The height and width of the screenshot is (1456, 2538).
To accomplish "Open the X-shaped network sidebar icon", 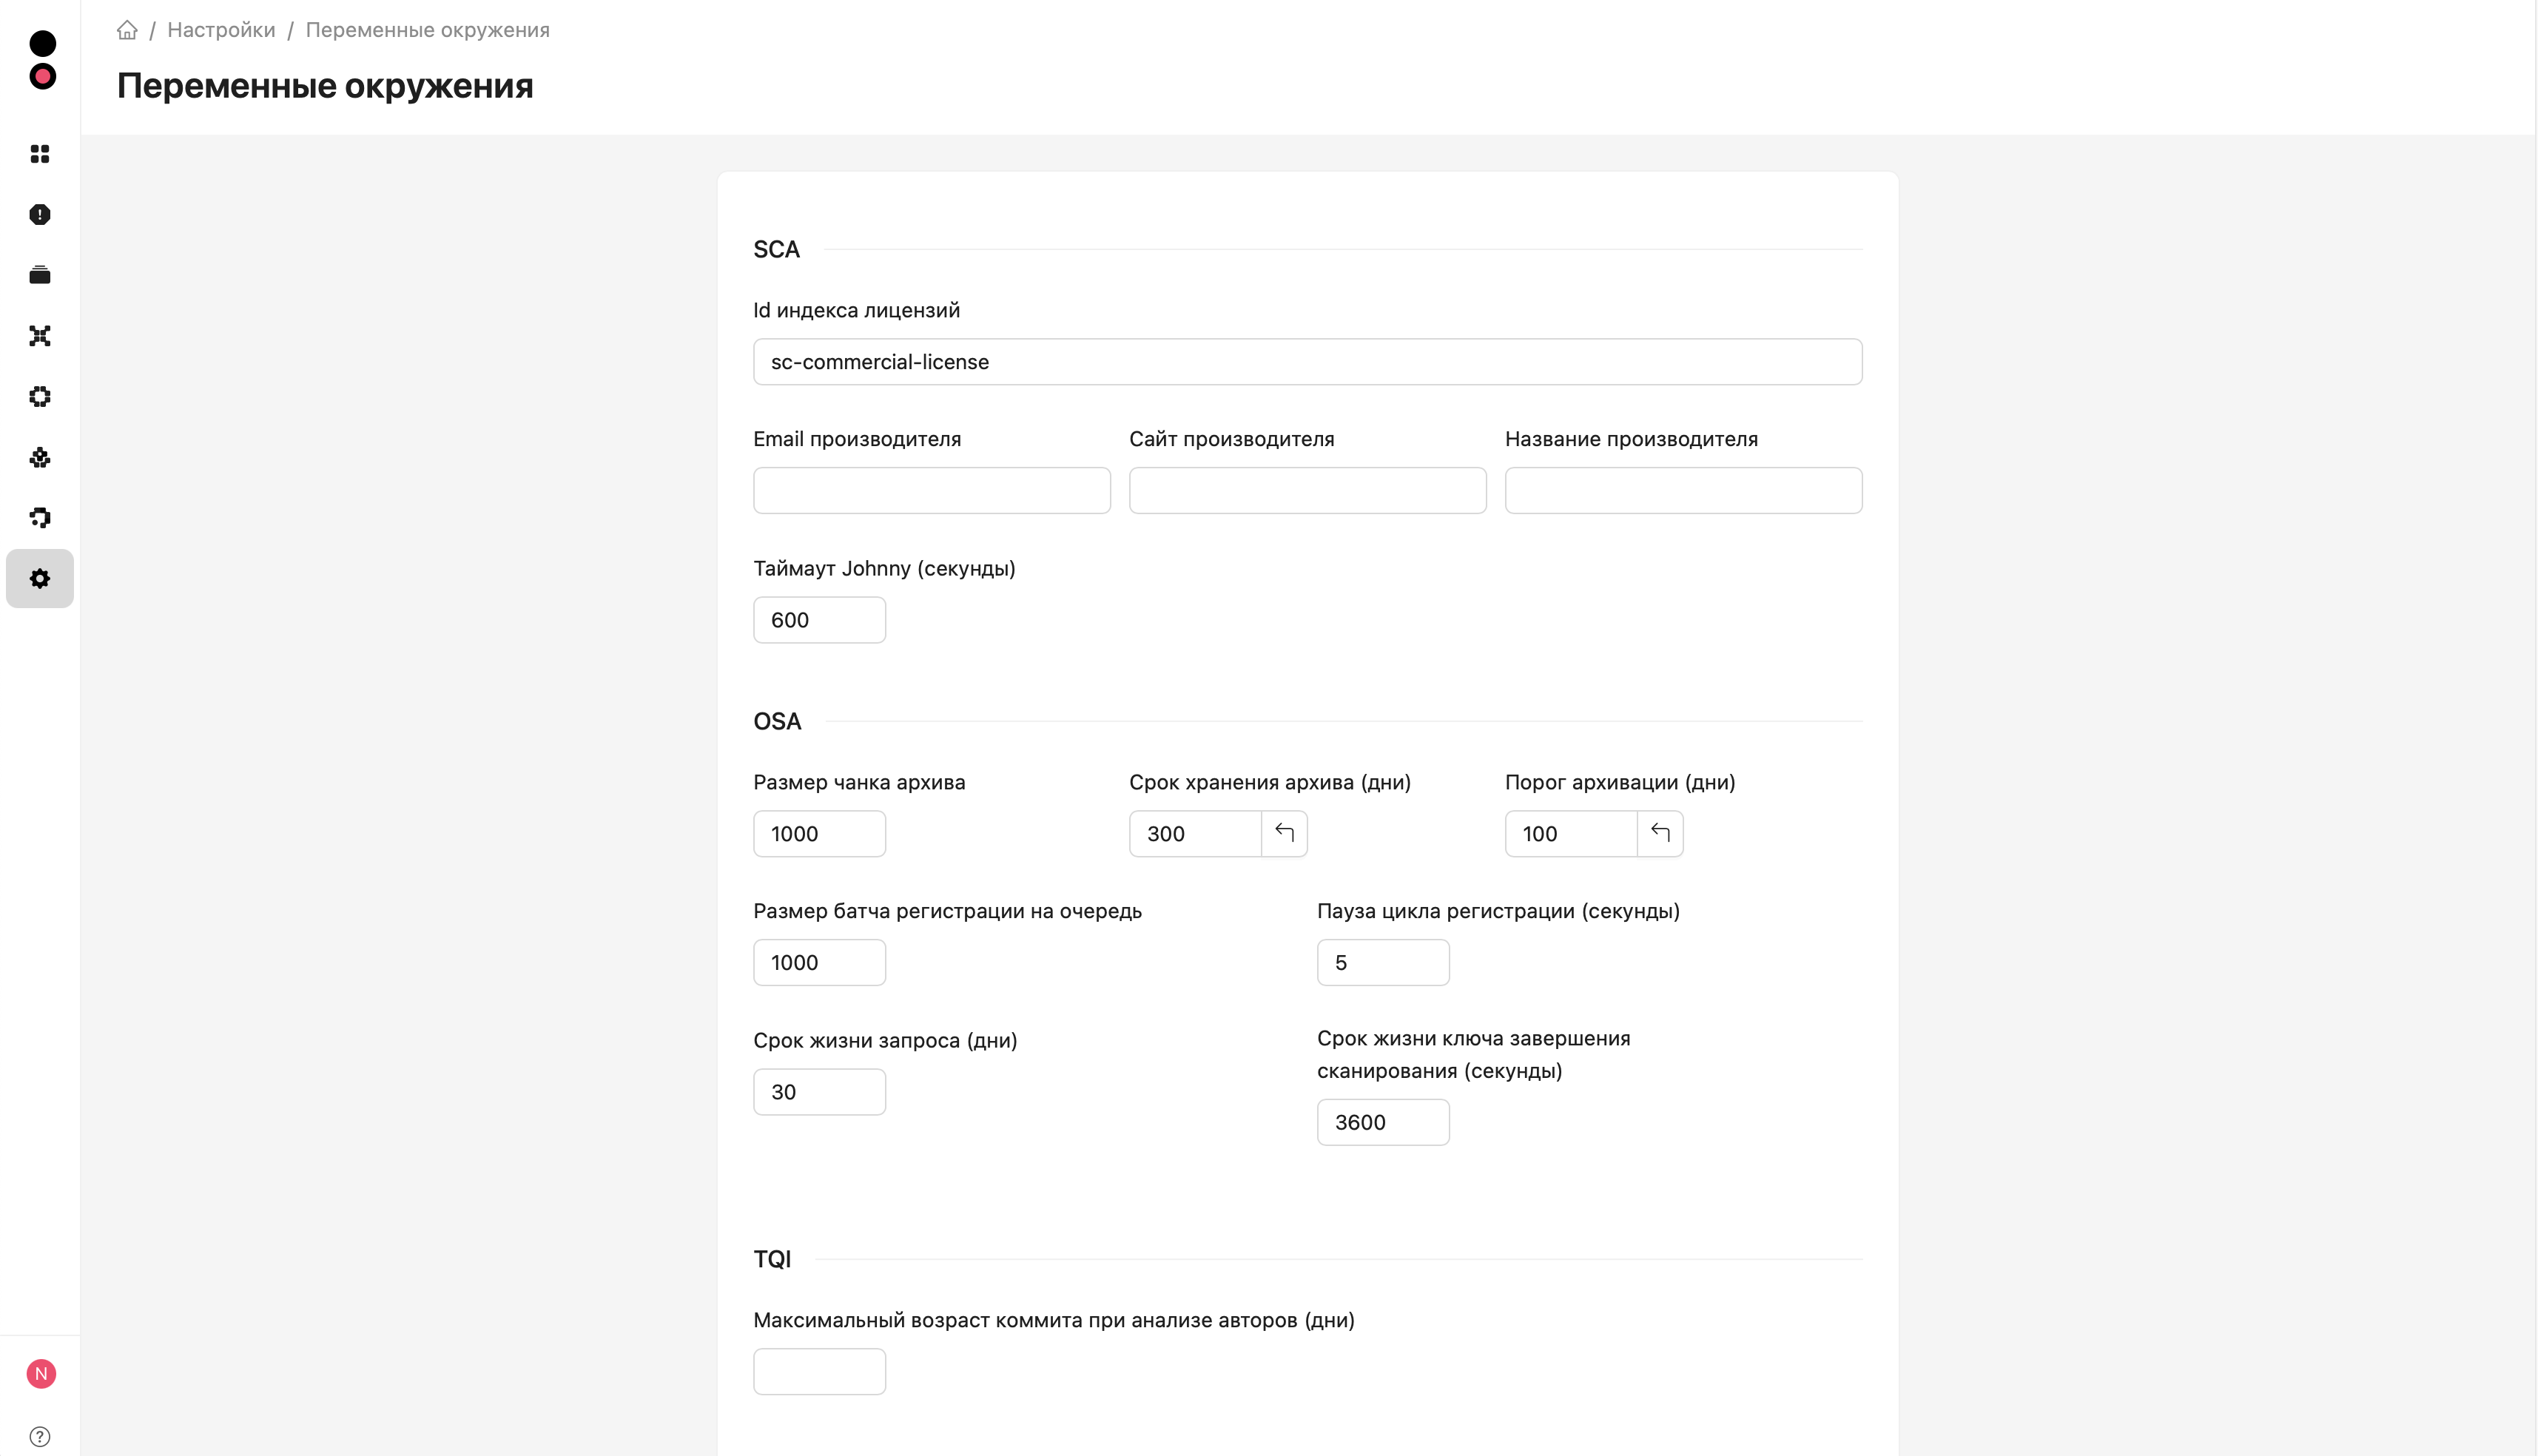I will tap(40, 336).
